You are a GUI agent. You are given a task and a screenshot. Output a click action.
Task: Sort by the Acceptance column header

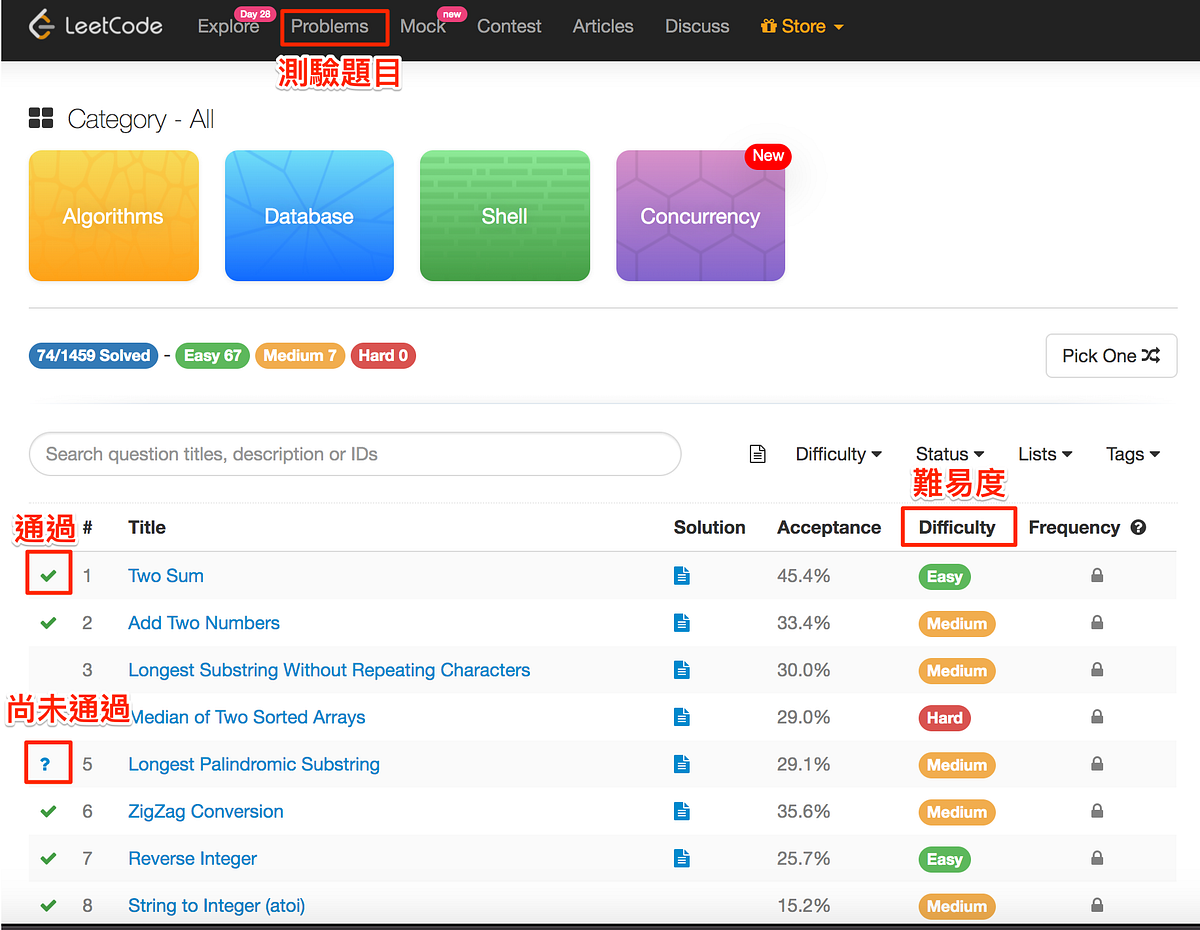(829, 528)
